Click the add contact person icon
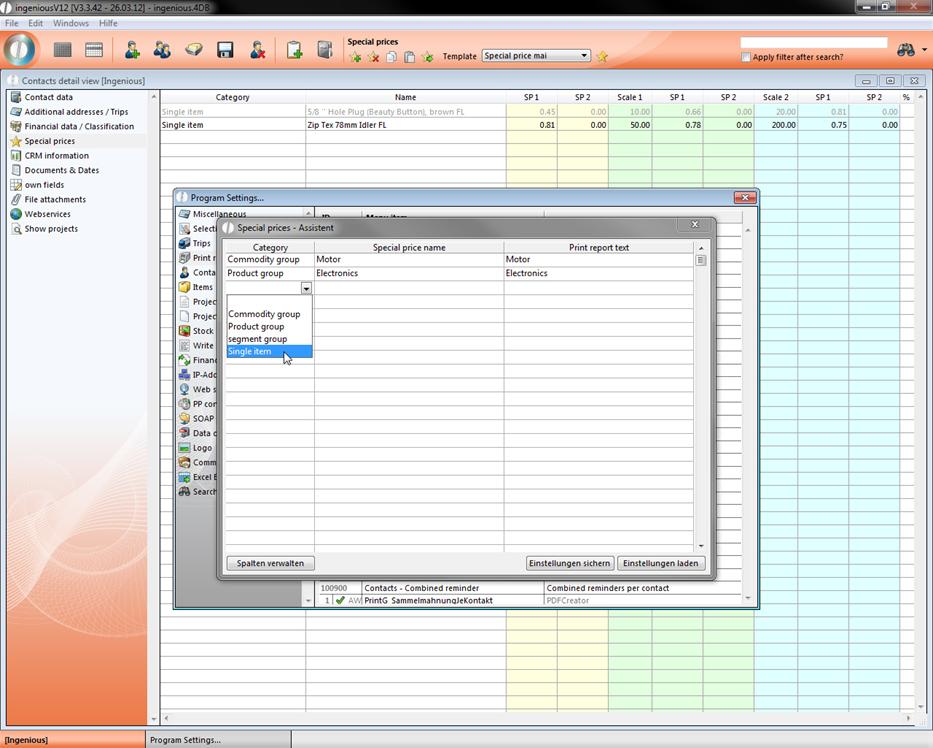This screenshot has width=933, height=748. [x=132, y=50]
